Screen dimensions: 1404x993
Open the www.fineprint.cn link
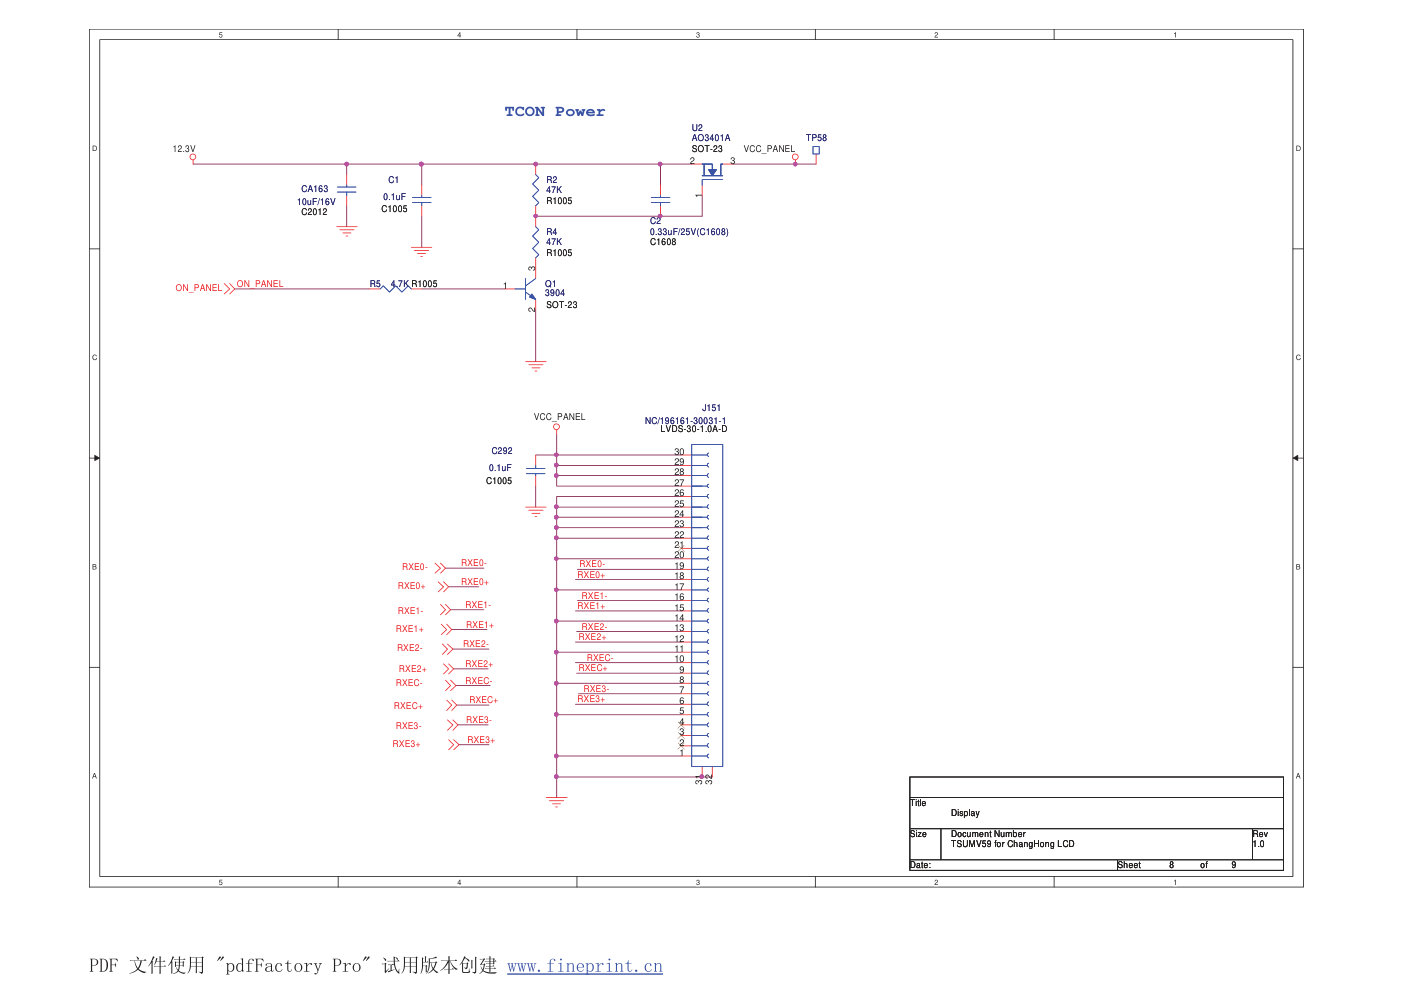pyautogui.click(x=584, y=966)
